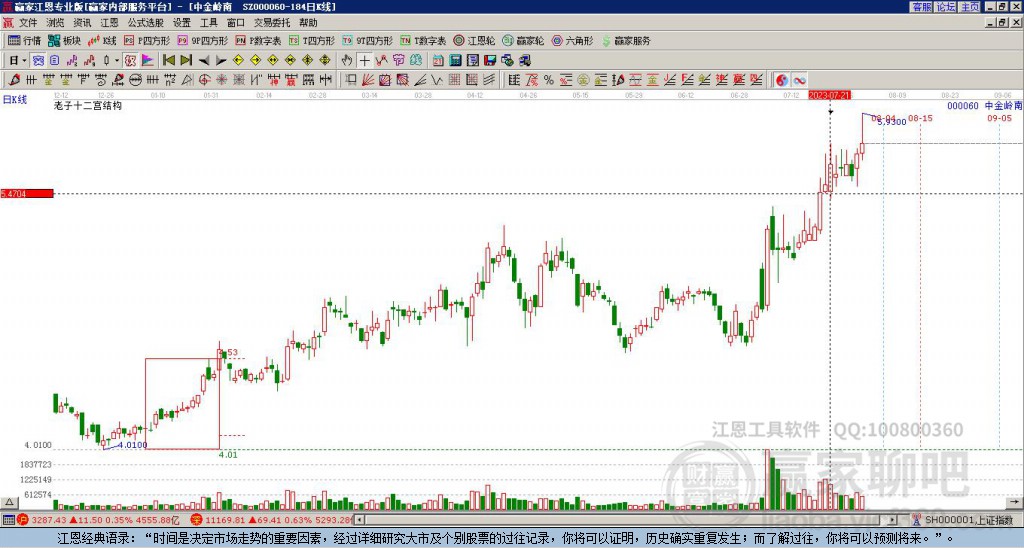
Task: Click the 板块 toolbar button
Action: click(64, 40)
